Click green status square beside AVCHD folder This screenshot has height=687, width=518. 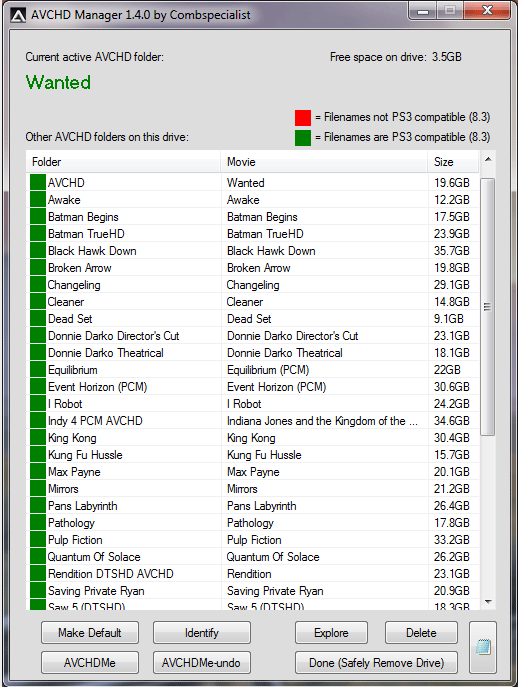[38, 182]
